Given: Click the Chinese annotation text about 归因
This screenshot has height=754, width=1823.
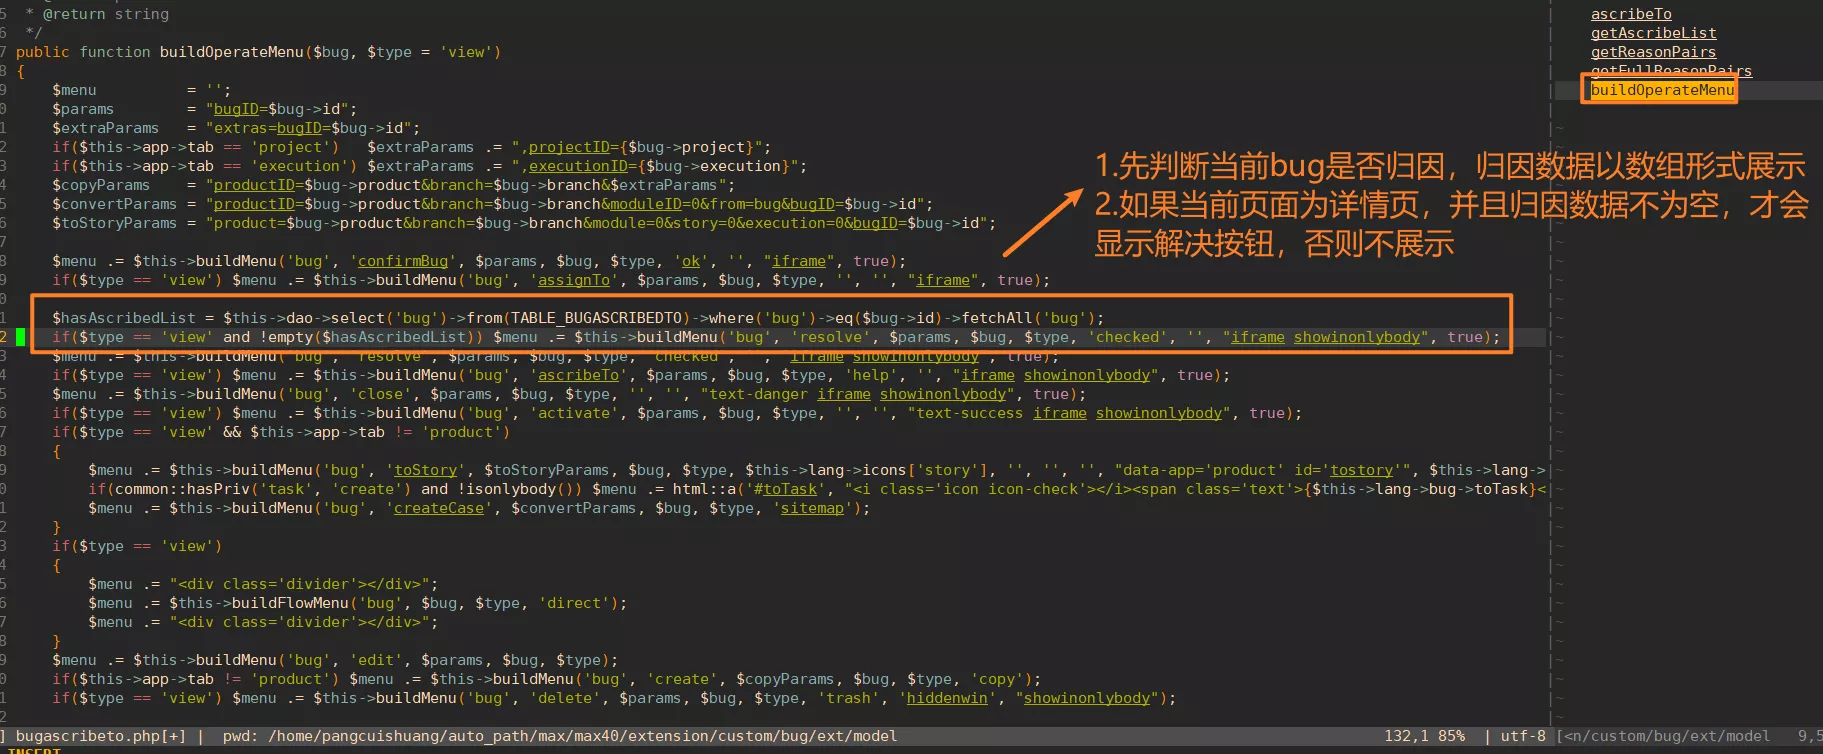Looking at the screenshot, I should [1450, 204].
